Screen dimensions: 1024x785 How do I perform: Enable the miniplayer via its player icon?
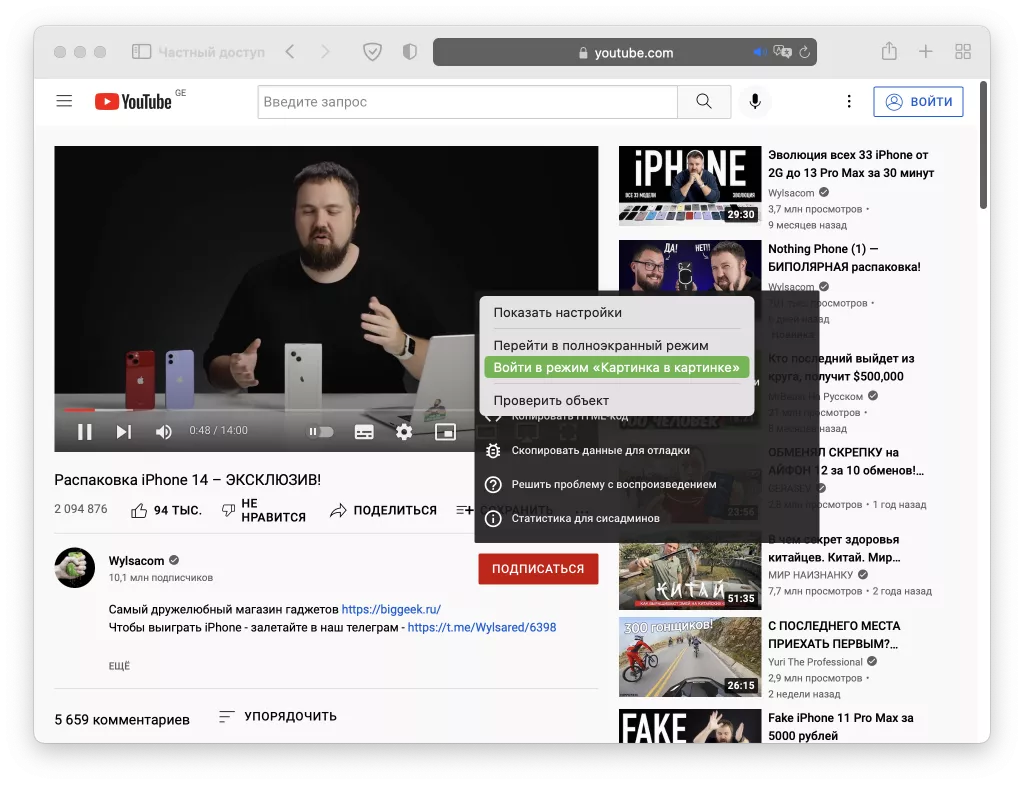444,431
